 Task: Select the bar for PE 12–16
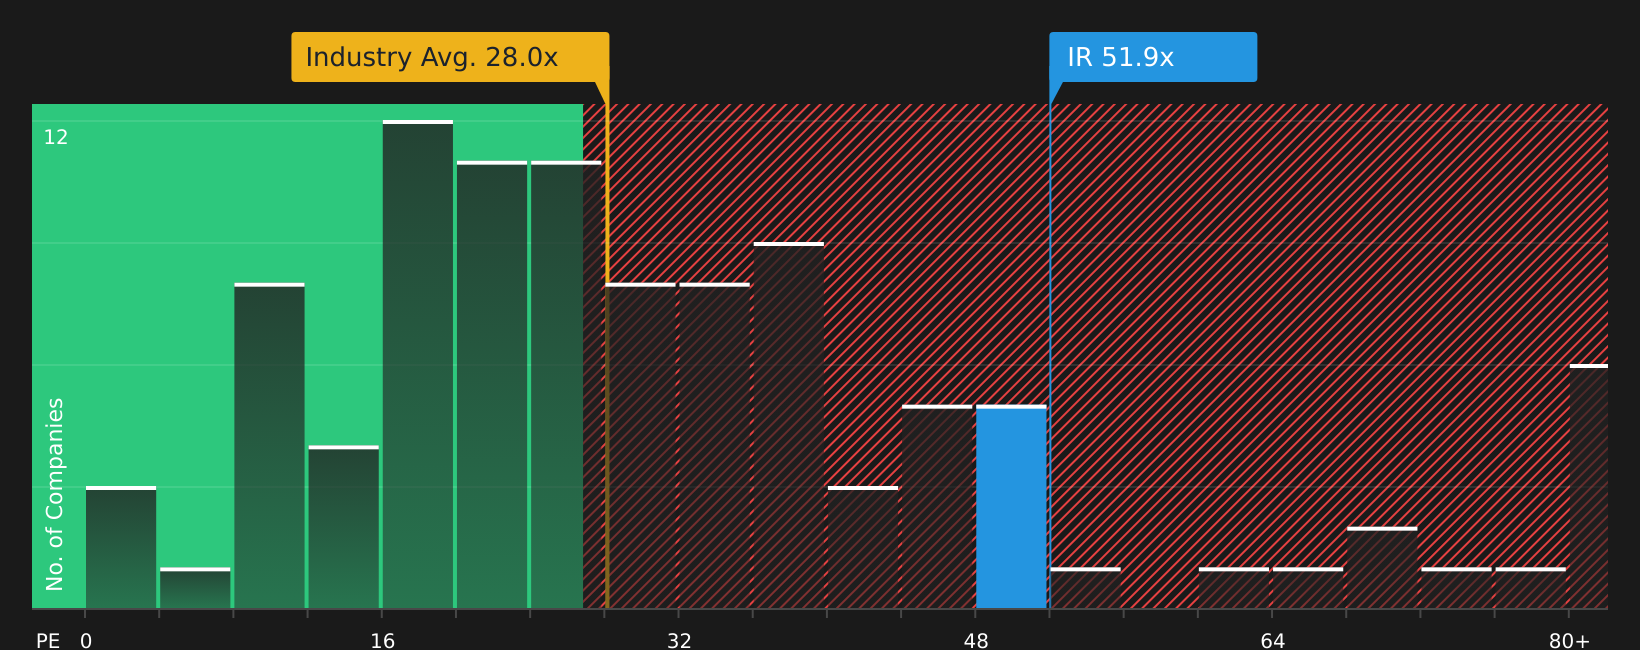(343, 527)
